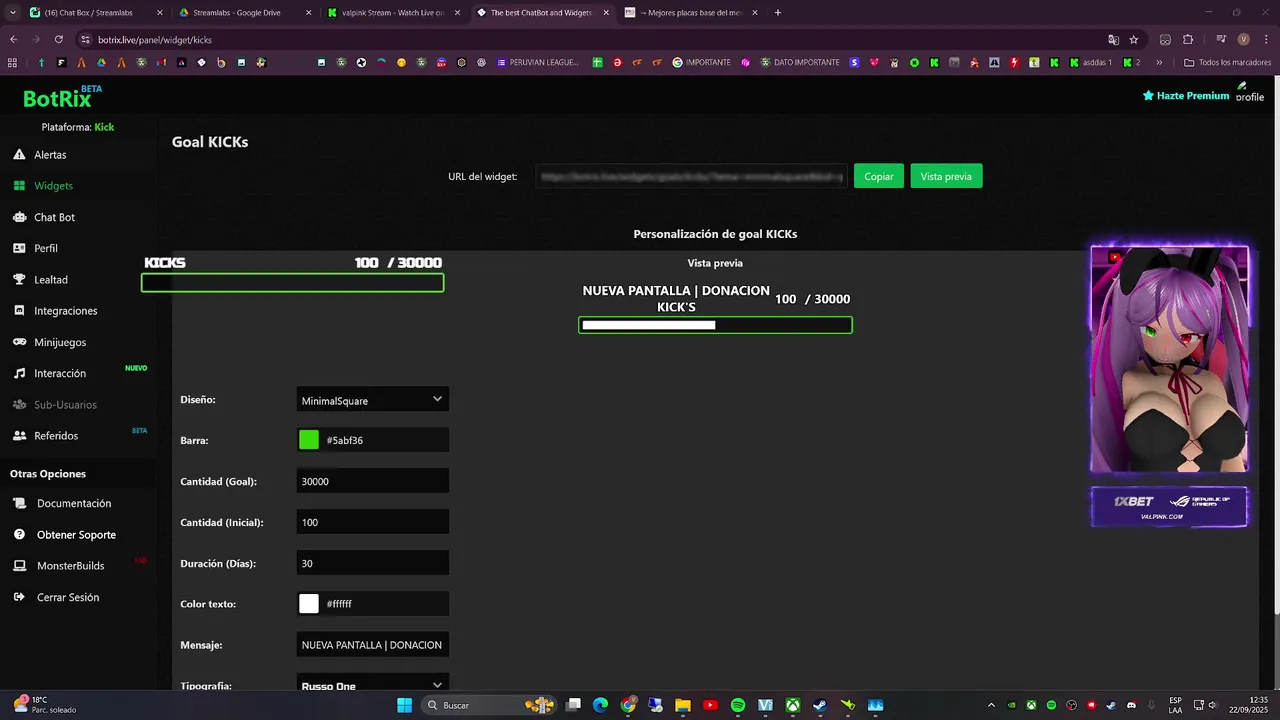Click the preview goal progress bar
The image size is (1280, 720).
click(715, 325)
